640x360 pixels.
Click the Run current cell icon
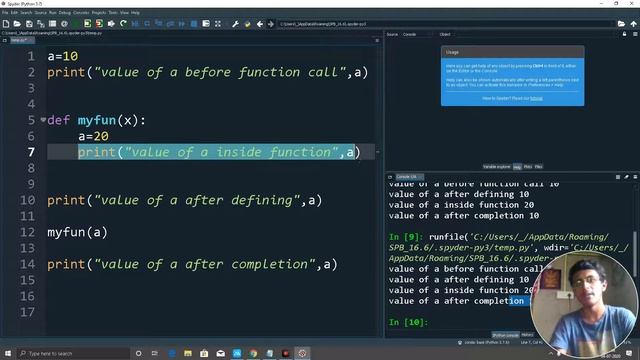[87, 24]
